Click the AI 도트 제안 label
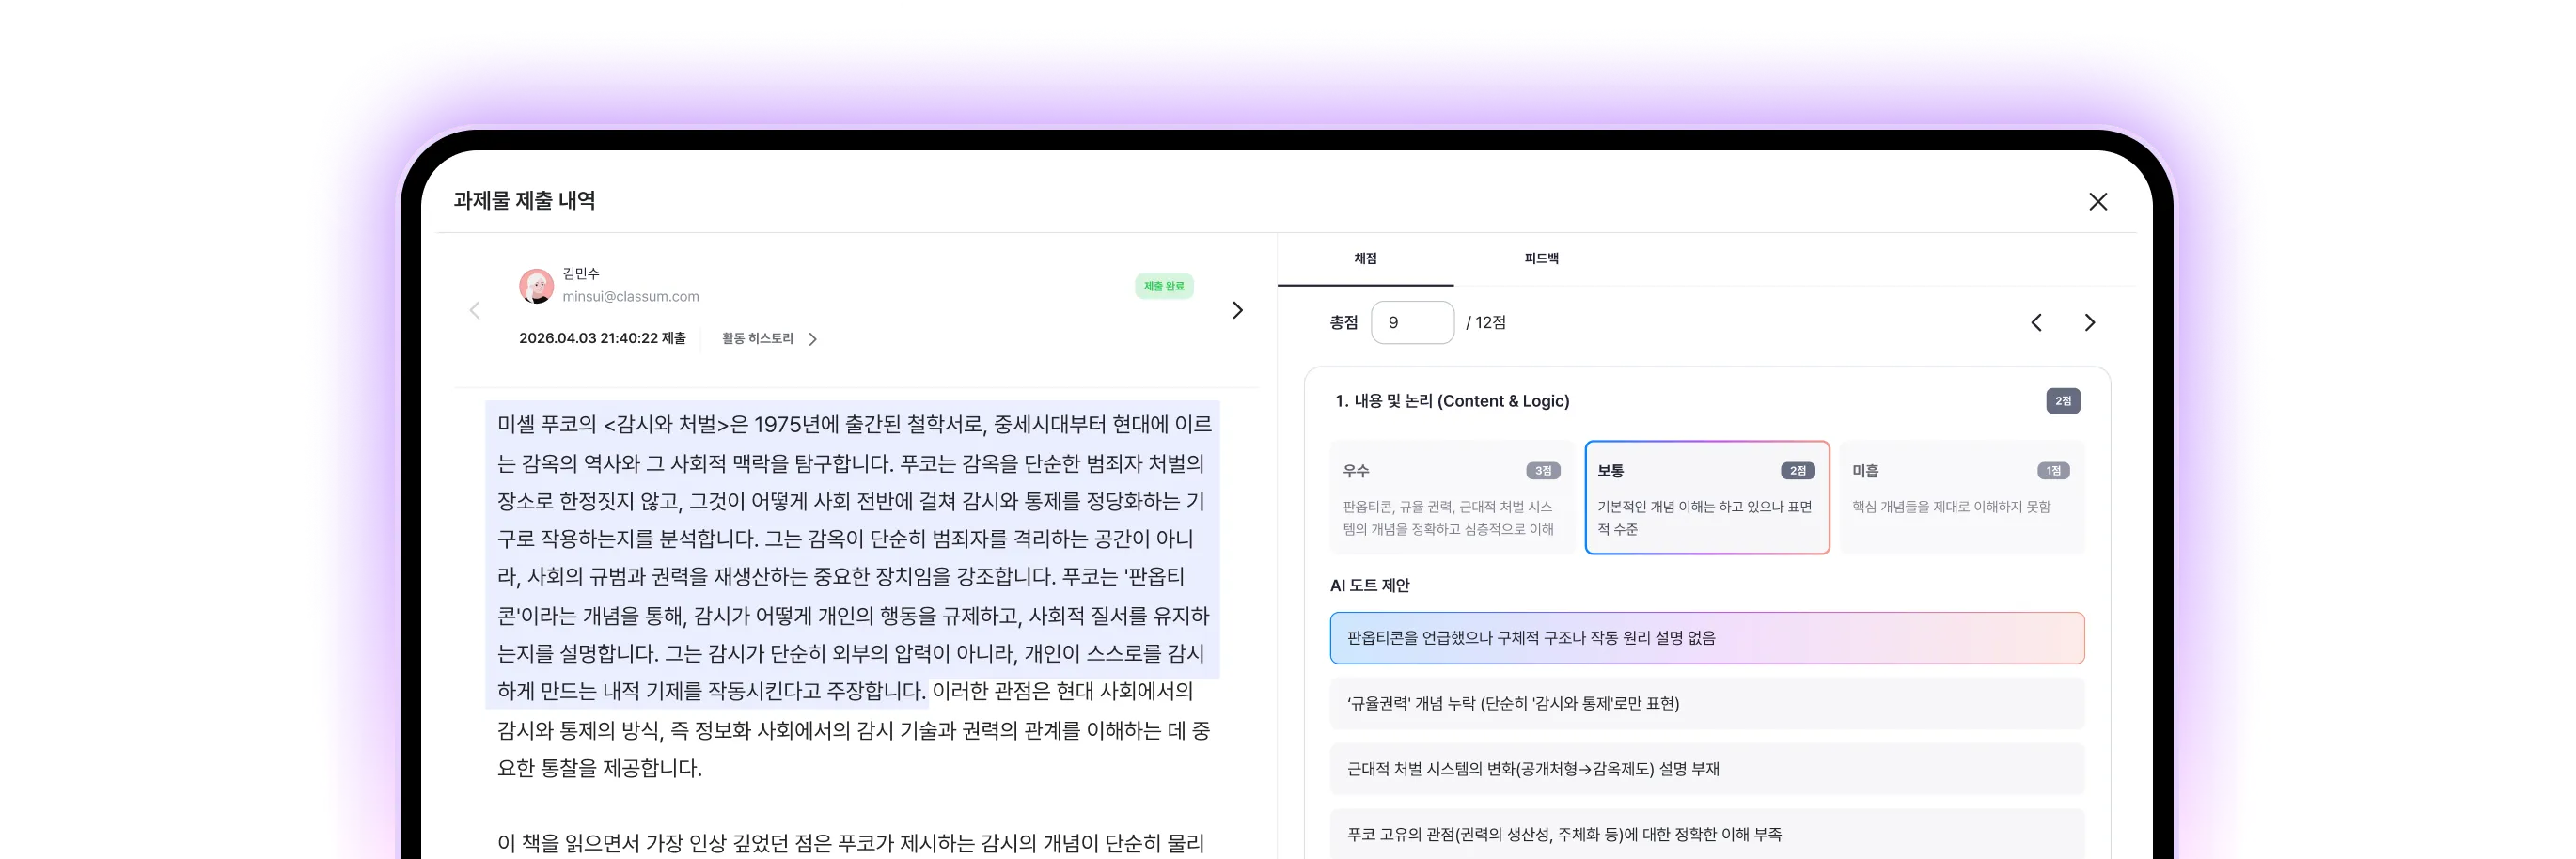The height and width of the screenshot is (859, 2576). click(1369, 586)
